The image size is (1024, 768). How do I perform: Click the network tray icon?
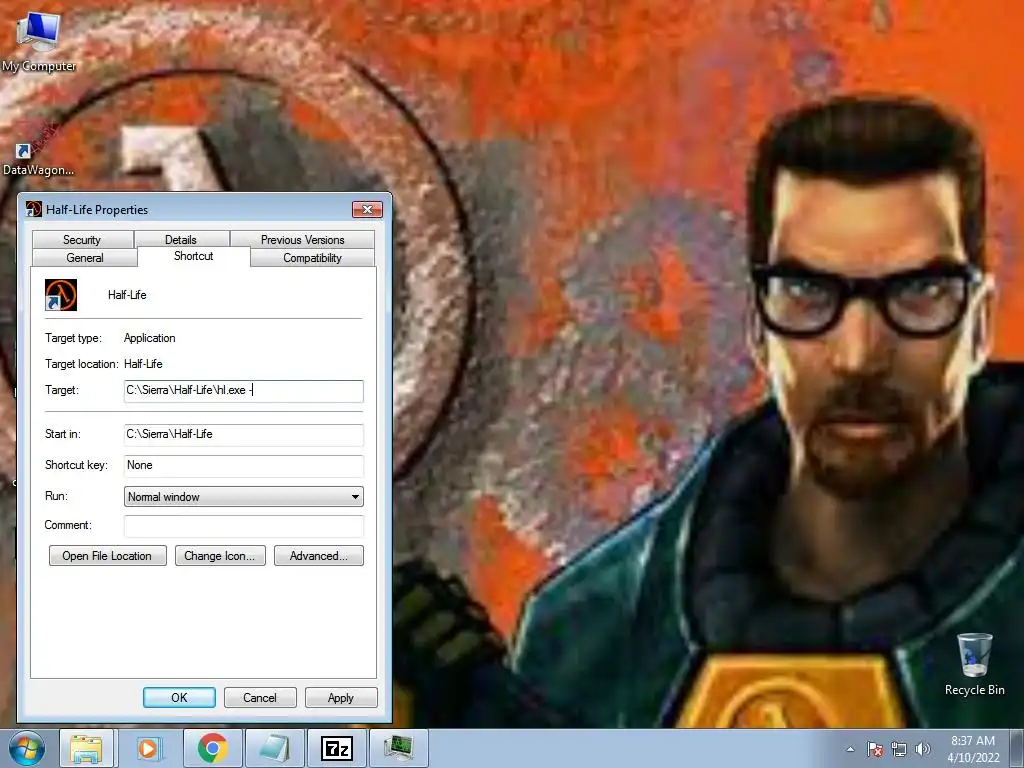tap(899, 749)
